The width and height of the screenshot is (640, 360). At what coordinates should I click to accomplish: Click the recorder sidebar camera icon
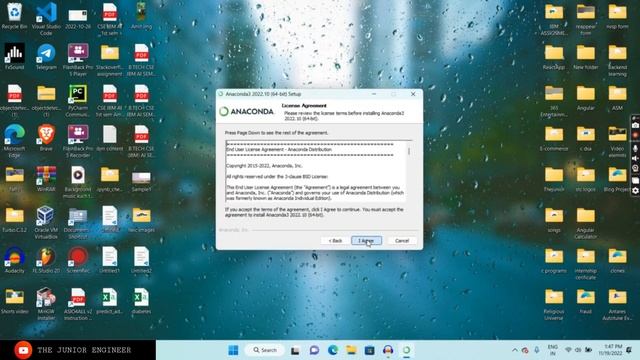[x=635, y=126]
